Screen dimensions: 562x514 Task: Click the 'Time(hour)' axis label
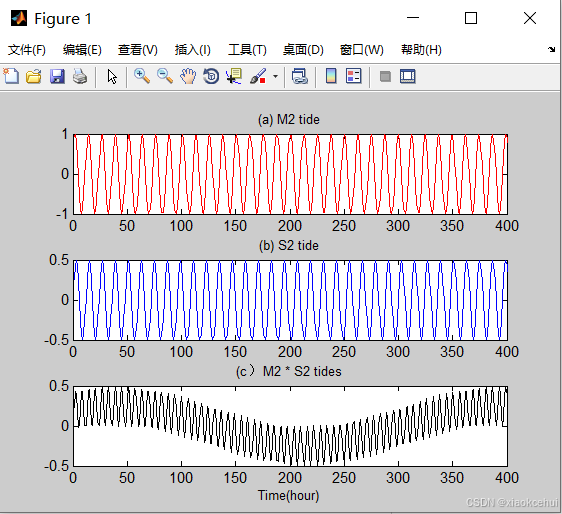[x=289, y=495]
